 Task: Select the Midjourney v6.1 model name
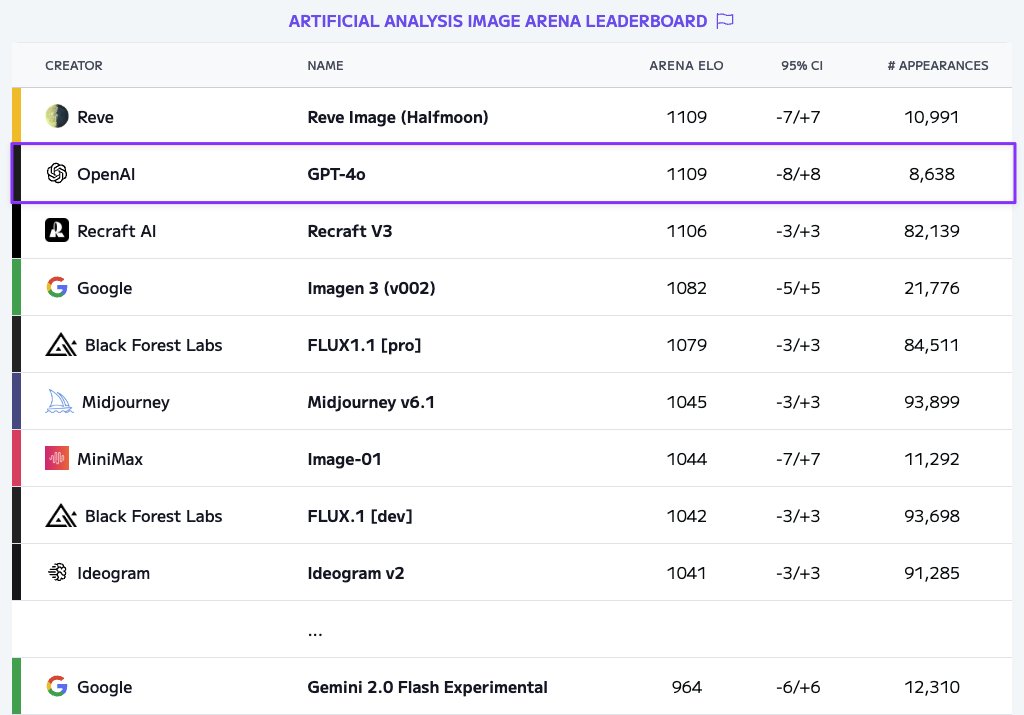pyautogui.click(x=371, y=402)
